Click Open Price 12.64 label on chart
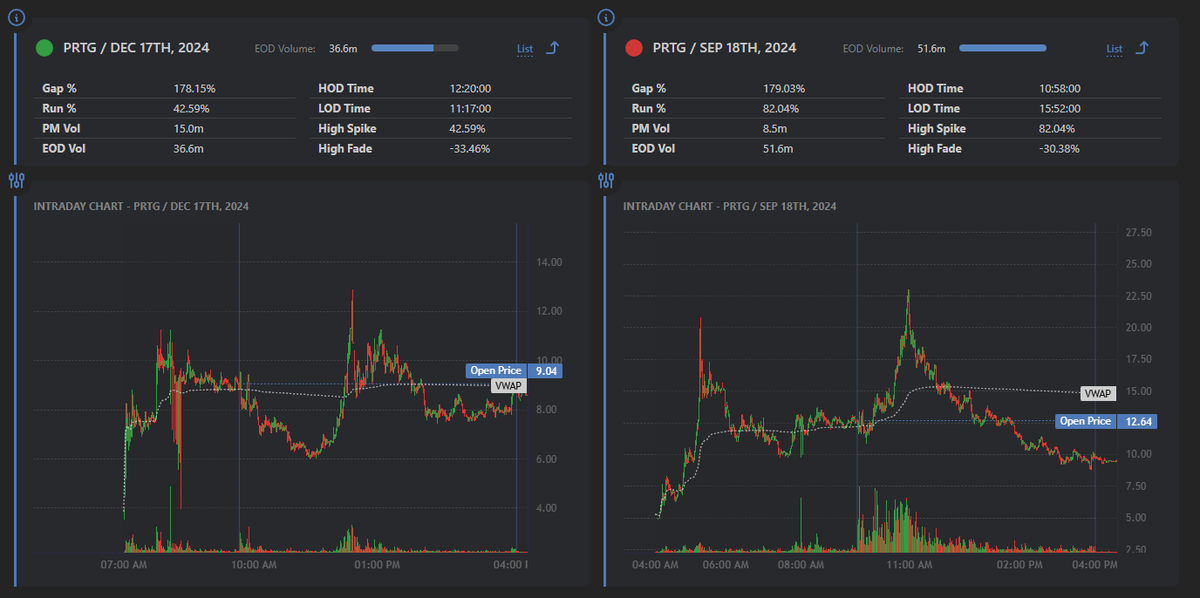The height and width of the screenshot is (598, 1200). [x=1105, y=421]
